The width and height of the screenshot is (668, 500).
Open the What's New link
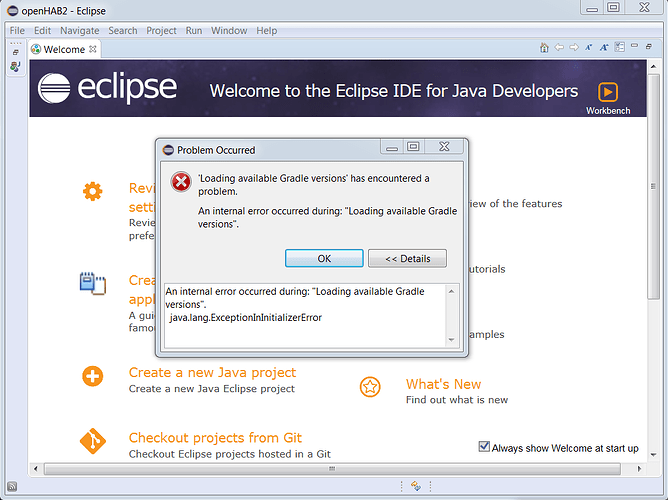pos(443,384)
